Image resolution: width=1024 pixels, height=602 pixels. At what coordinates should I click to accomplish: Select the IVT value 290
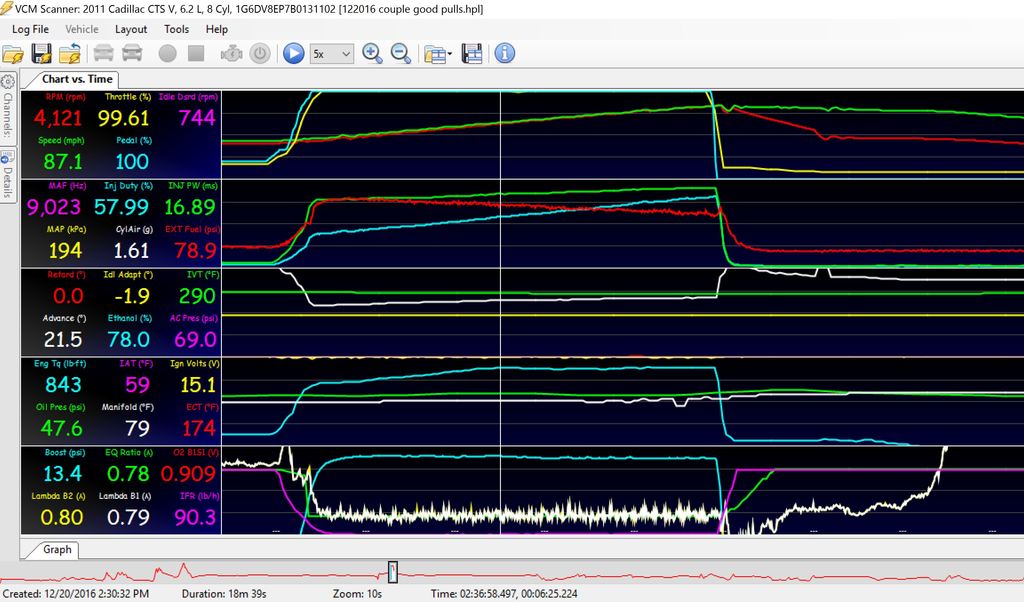point(197,296)
